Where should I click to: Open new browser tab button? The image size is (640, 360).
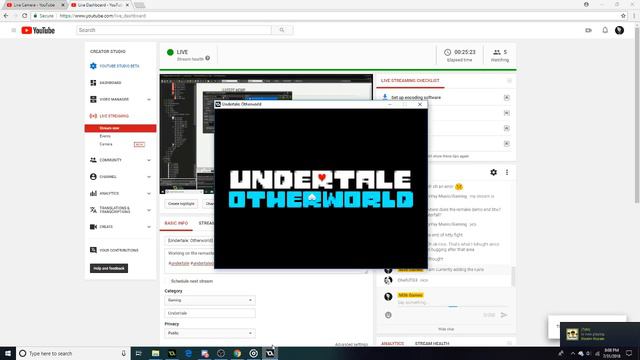139,5
